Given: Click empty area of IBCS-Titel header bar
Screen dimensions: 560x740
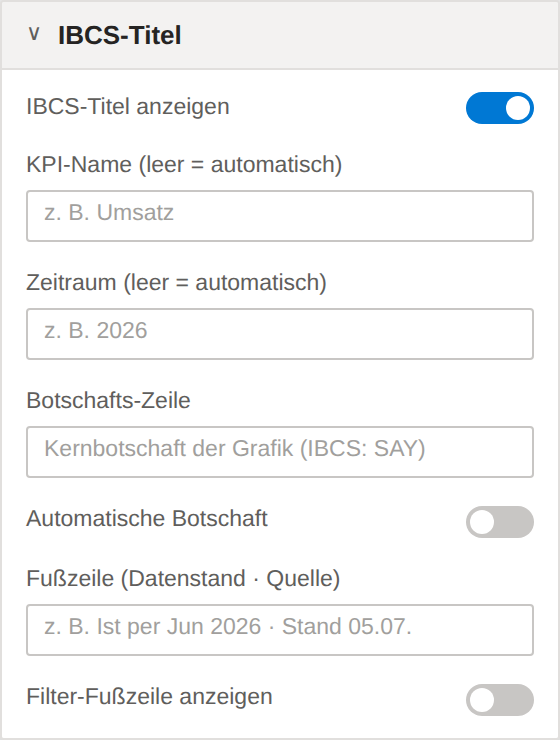Looking at the screenshot, I should (x=368, y=35).
